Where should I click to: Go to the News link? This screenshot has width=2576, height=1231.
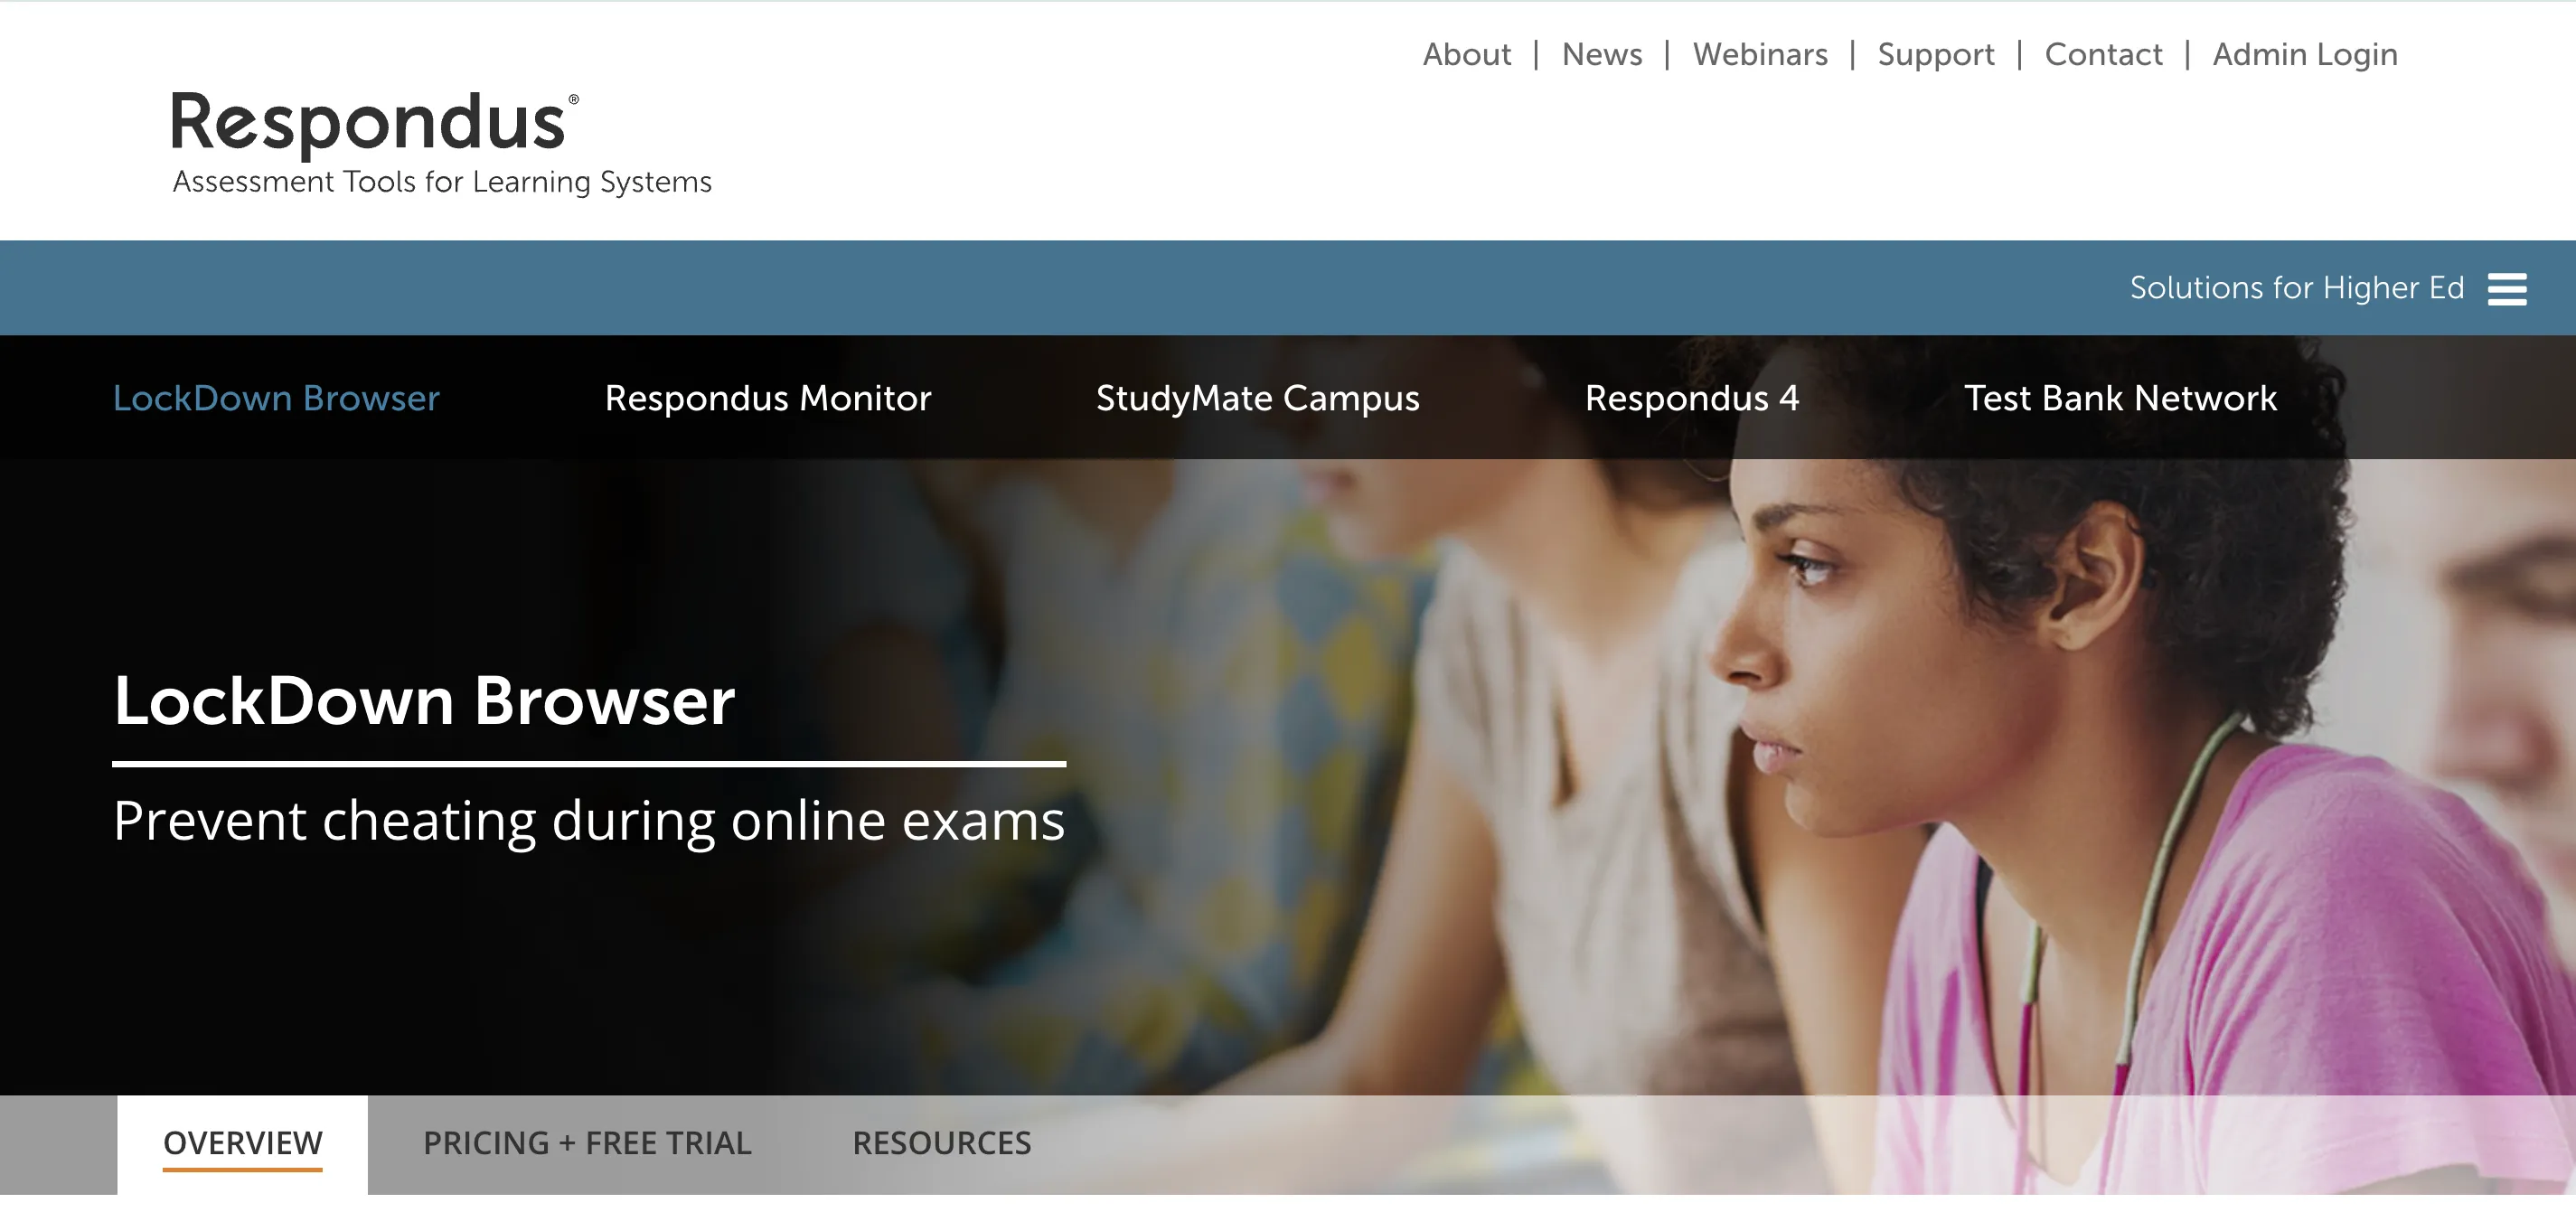coord(1601,54)
